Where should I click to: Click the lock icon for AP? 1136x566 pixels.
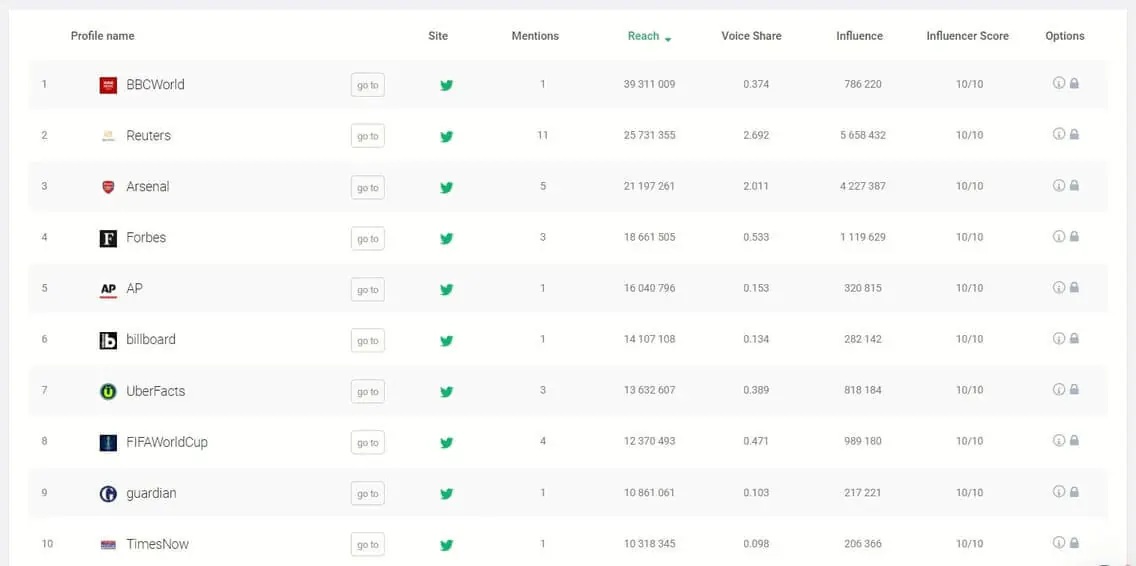coord(1074,288)
